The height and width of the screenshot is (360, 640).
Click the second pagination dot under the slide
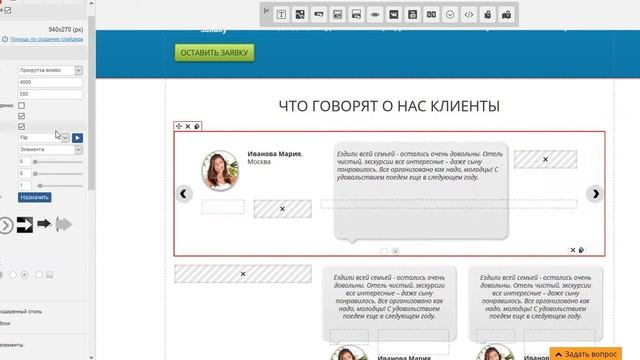[395, 251]
